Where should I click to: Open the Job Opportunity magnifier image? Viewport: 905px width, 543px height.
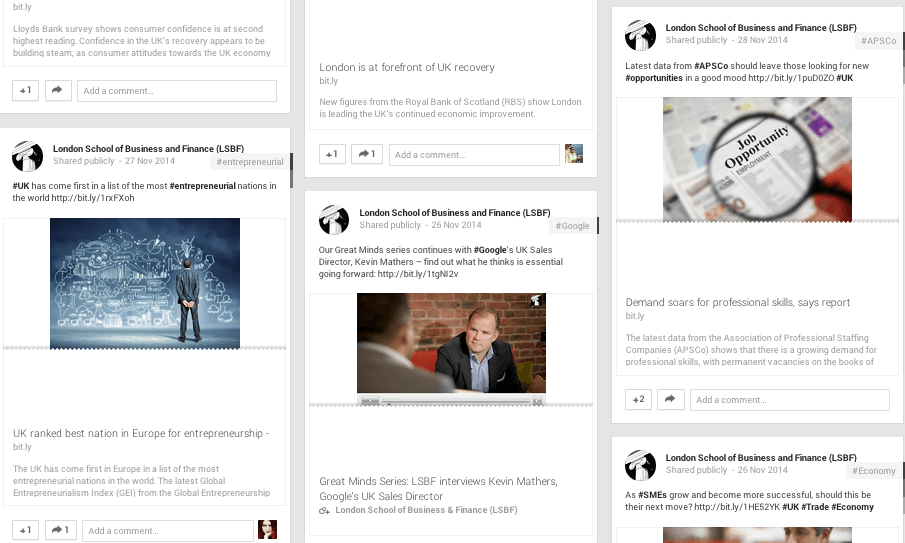(x=756, y=158)
